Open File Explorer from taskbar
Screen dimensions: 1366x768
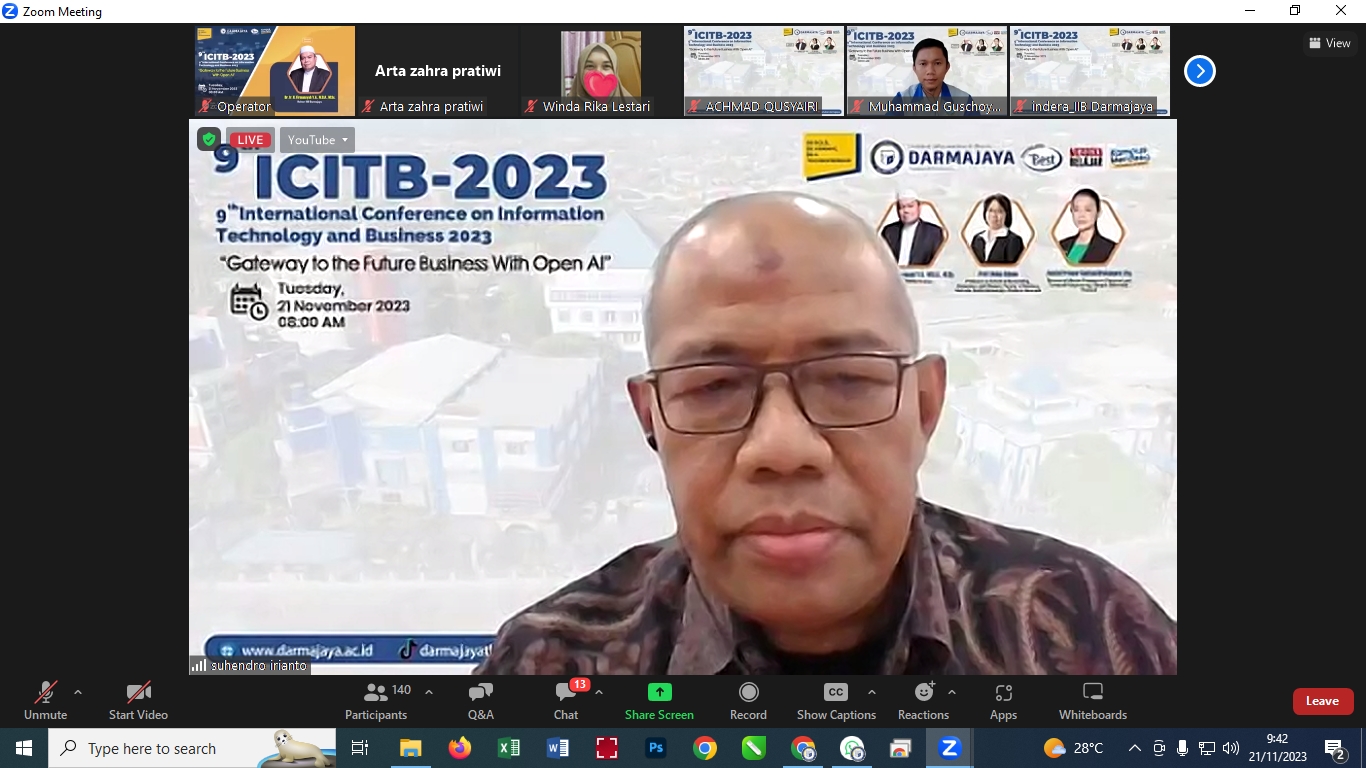[x=410, y=748]
